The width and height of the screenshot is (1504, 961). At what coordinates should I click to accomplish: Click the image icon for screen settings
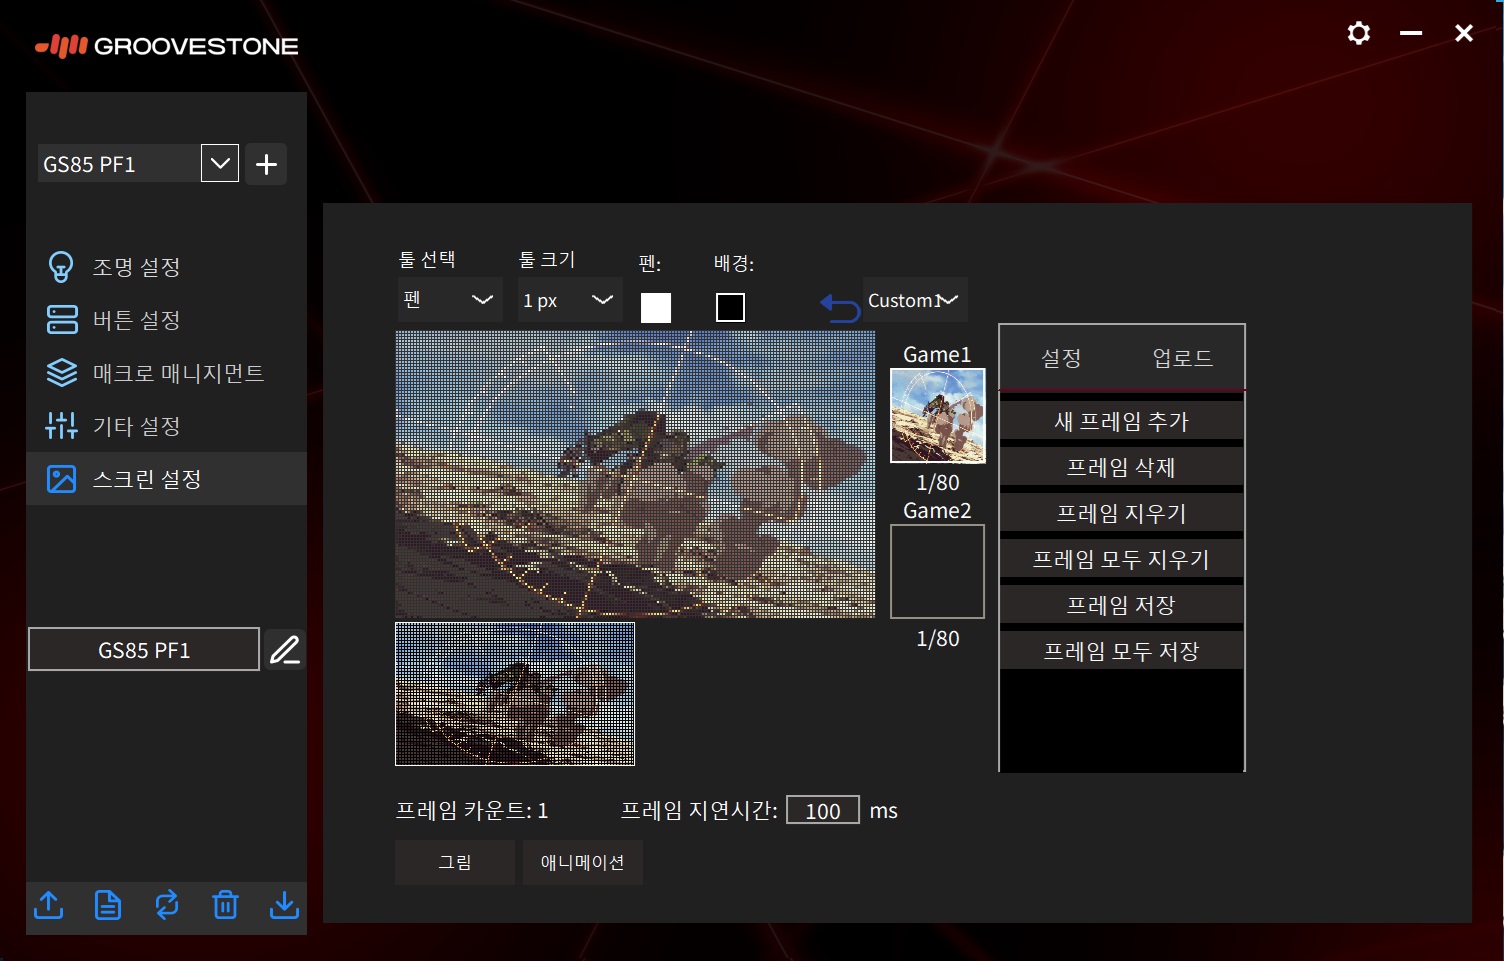(x=62, y=479)
